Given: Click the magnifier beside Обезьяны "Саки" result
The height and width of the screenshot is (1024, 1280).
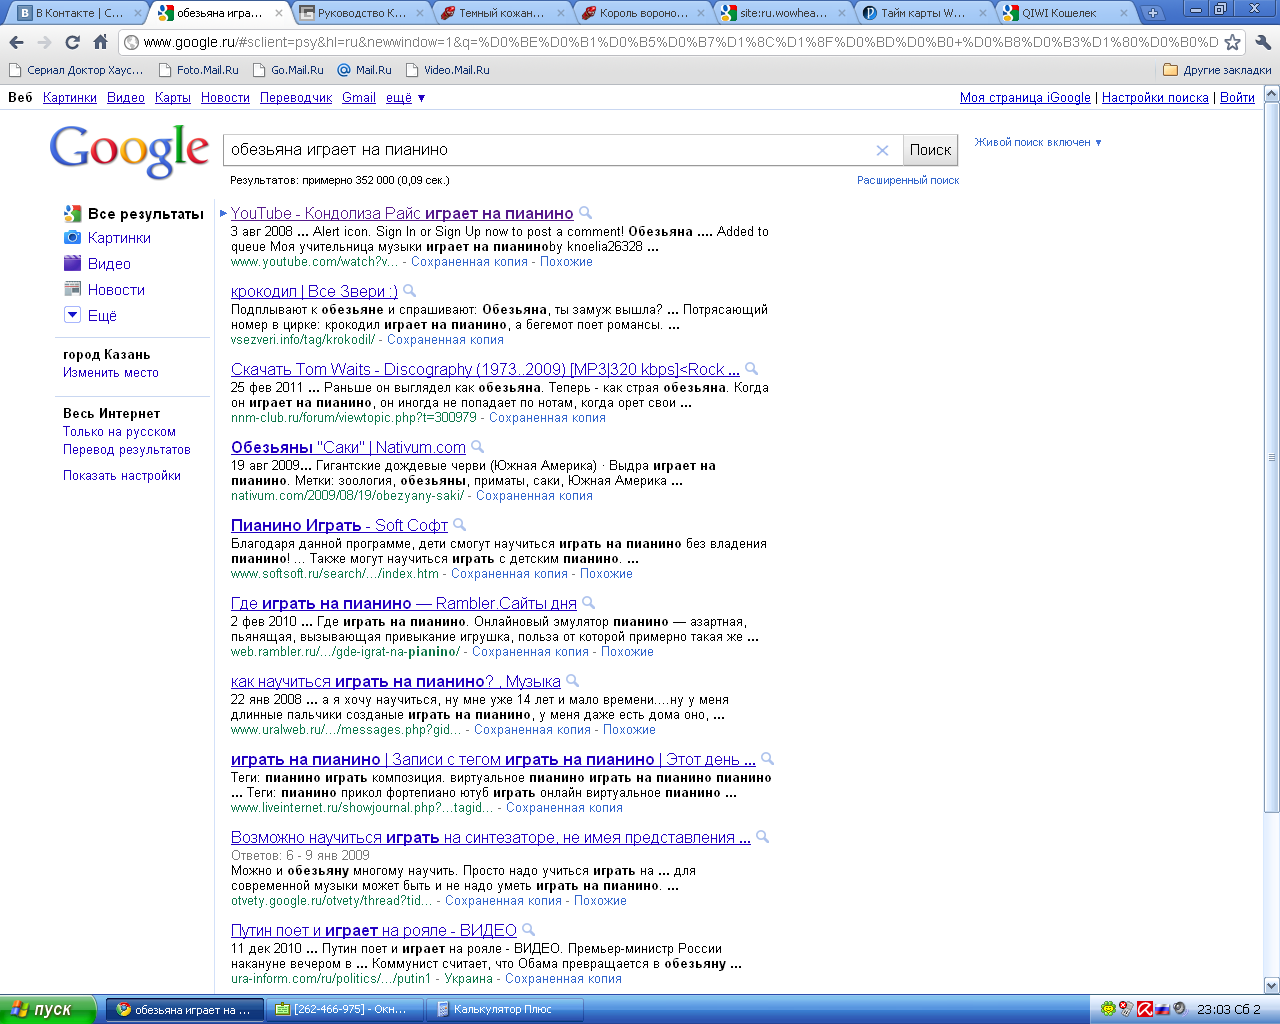Looking at the screenshot, I should pyautogui.click(x=477, y=447).
